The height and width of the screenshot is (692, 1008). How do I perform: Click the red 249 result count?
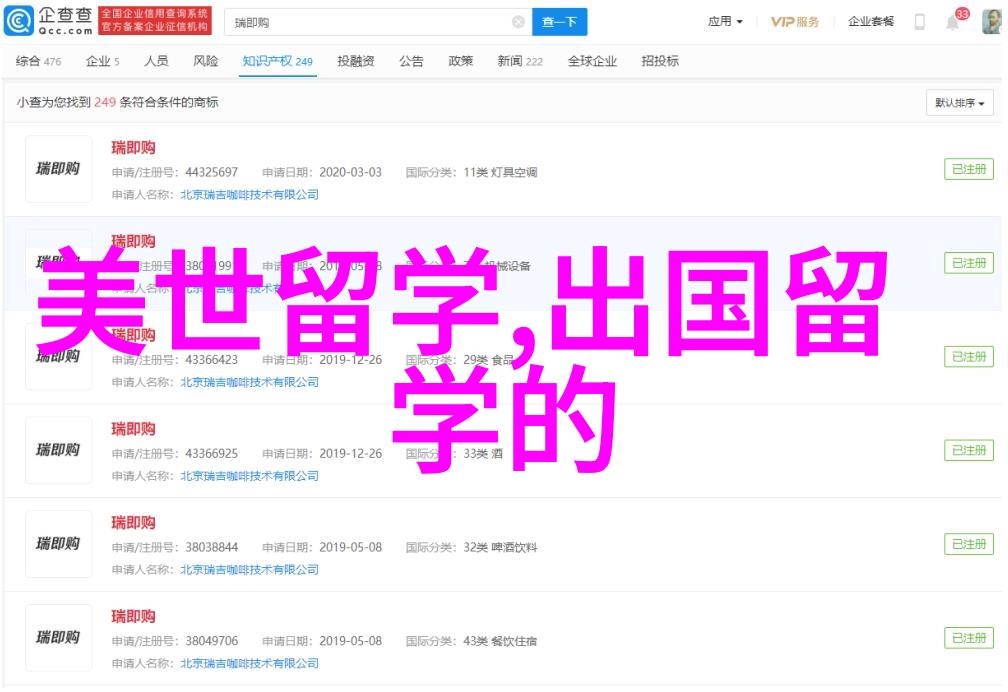pyautogui.click(x=105, y=102)
